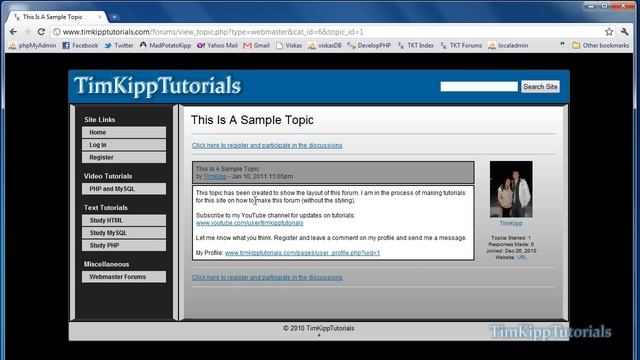The height and width of the screenshot is (360, 640).
Task: Open Webmaster Forums link
Action: pyautogui.click(x=124, y=277)
